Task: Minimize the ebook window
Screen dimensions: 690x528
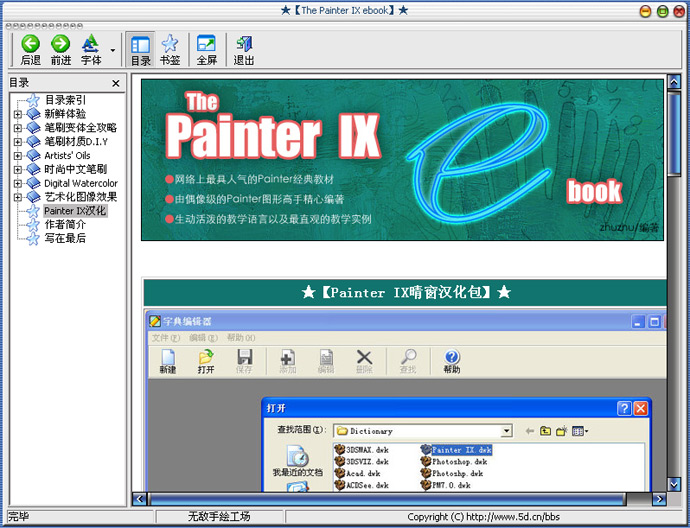Action: click(x=646, y=11)
